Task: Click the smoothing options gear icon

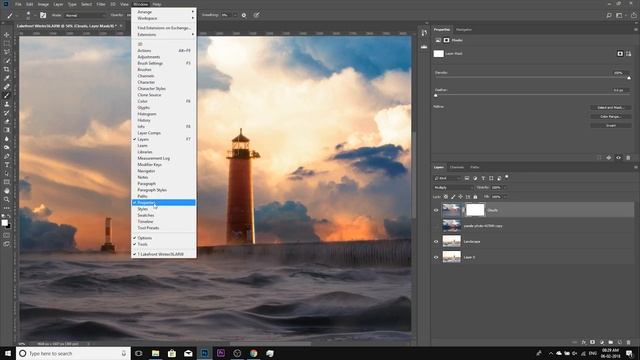Action: (244, 15)
